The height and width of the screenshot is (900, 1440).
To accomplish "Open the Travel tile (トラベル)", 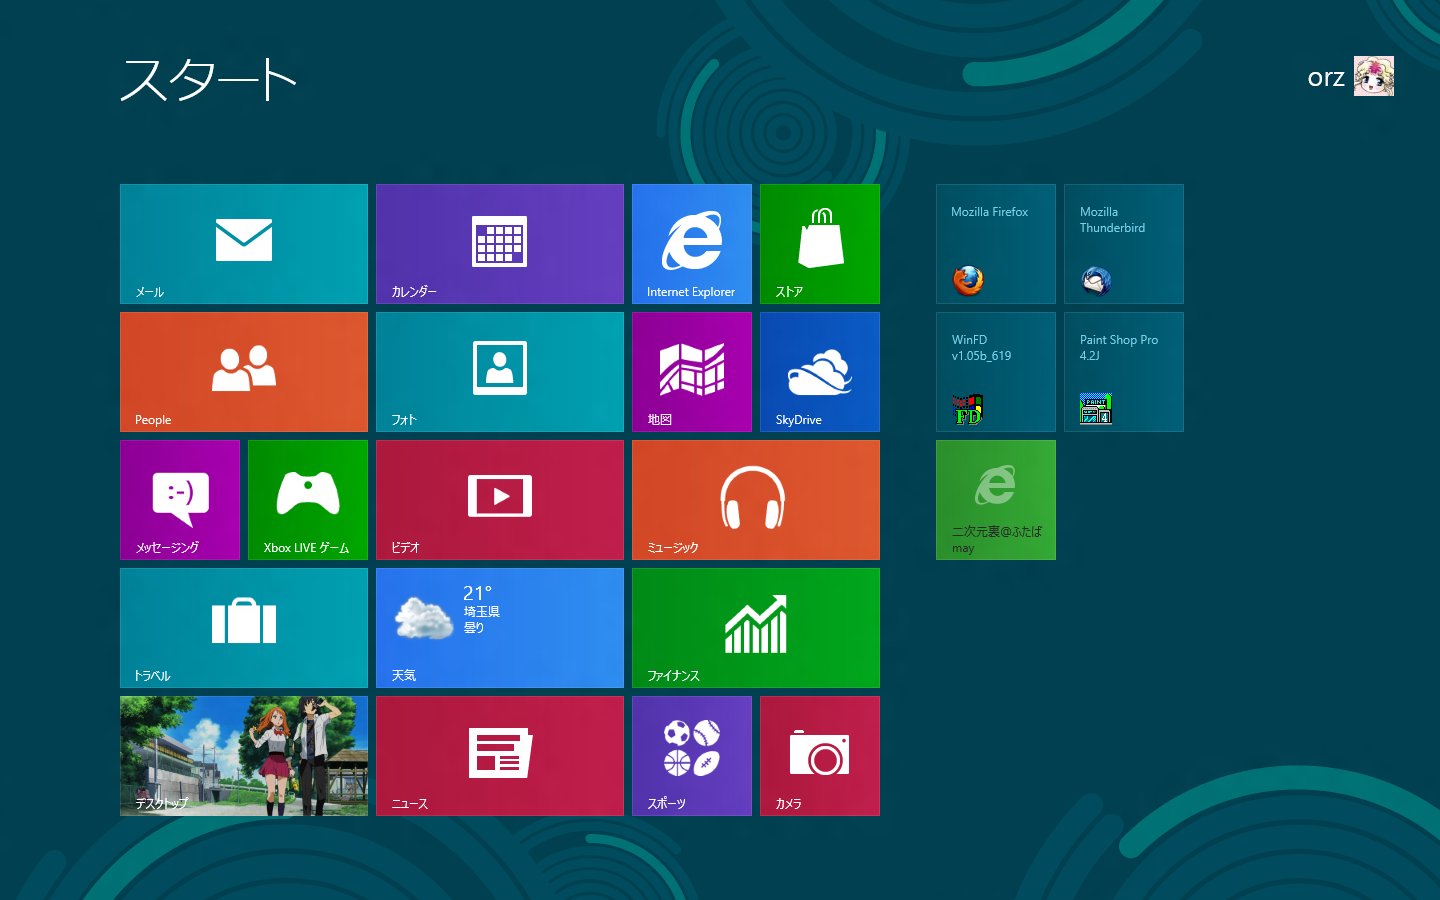I will pyautogui.click(x=244, y=628).
